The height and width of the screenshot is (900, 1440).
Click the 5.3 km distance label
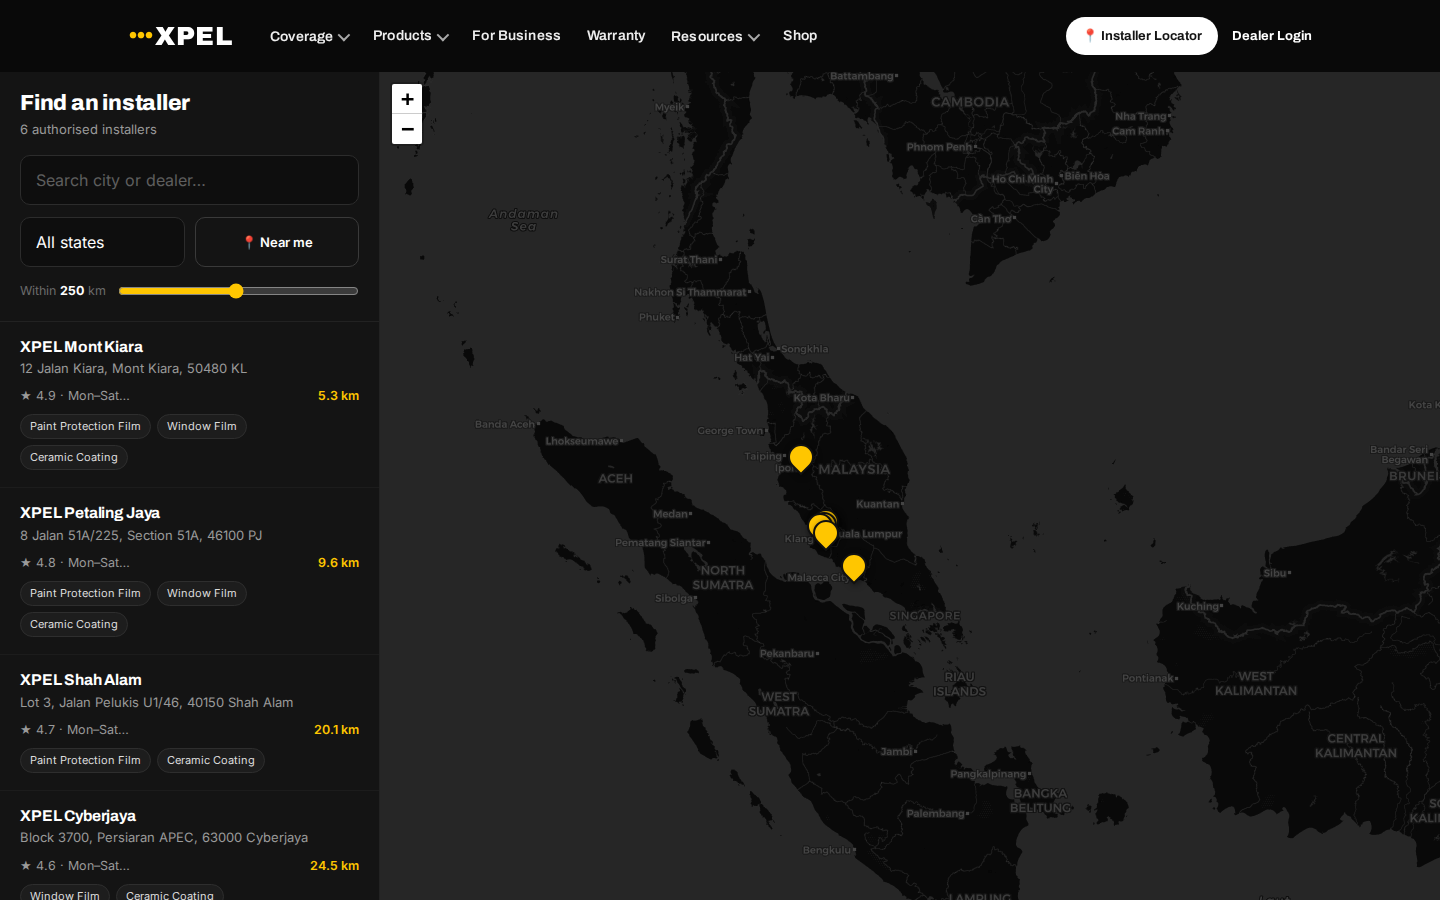pos(338,396)
